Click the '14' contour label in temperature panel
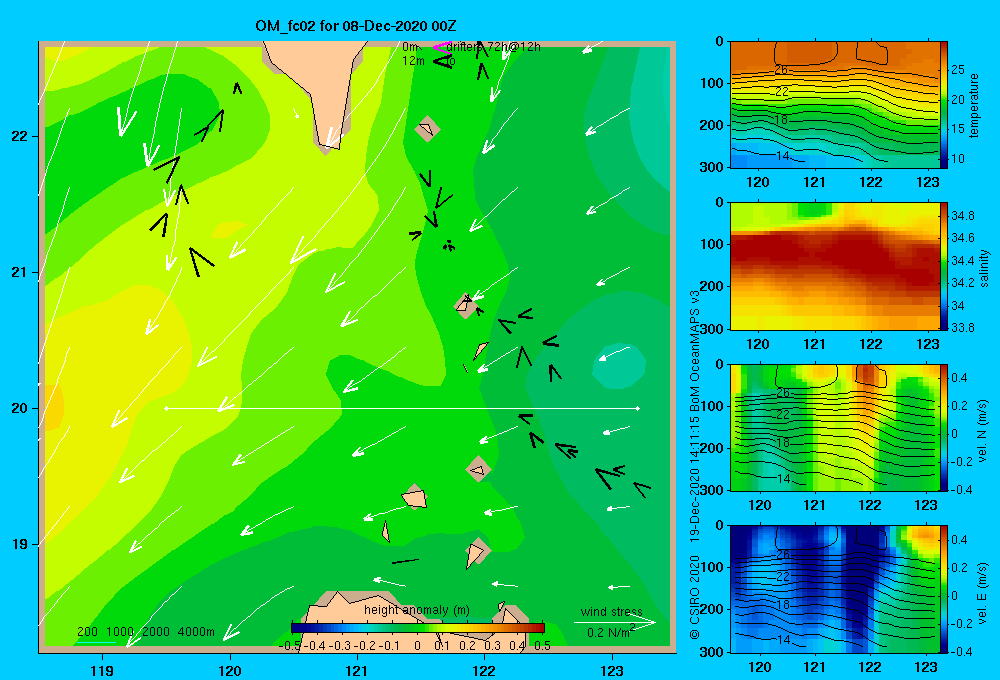 click(783, 156)
